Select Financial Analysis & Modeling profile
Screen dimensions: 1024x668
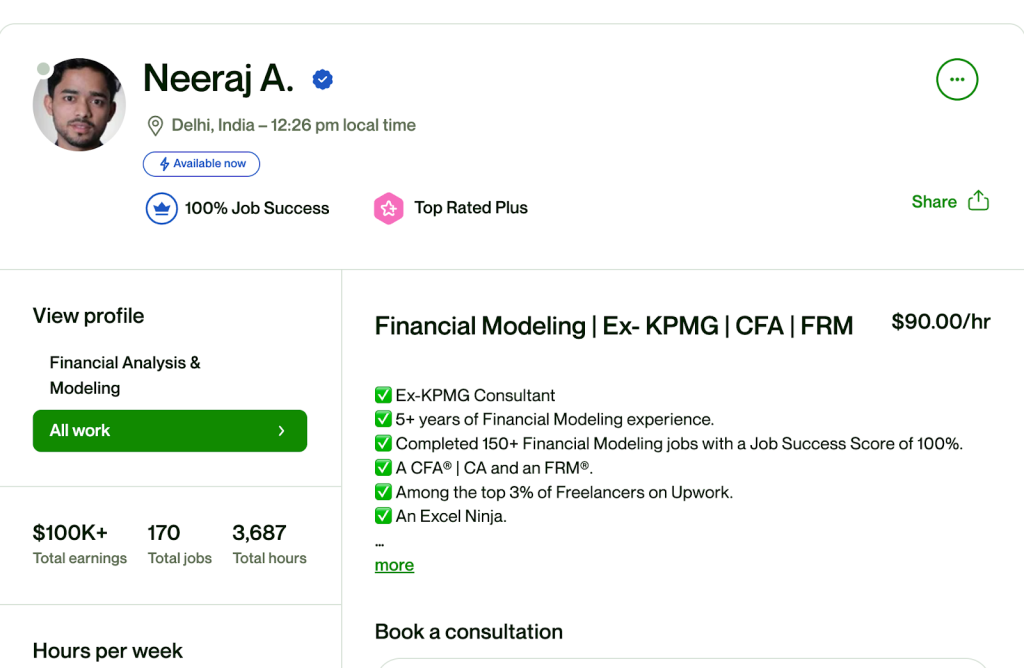pyautogui.click(x=125, y=375)
